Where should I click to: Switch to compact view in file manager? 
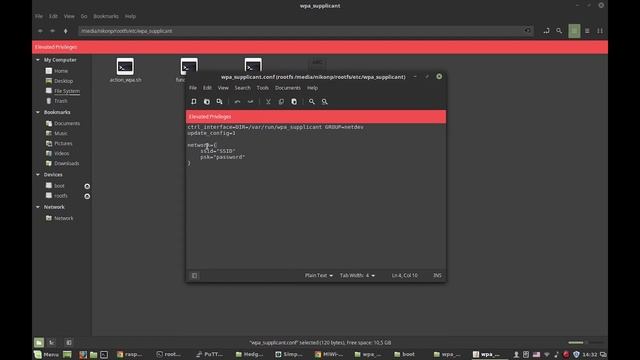pyautogui.click(x=600, y=31)
